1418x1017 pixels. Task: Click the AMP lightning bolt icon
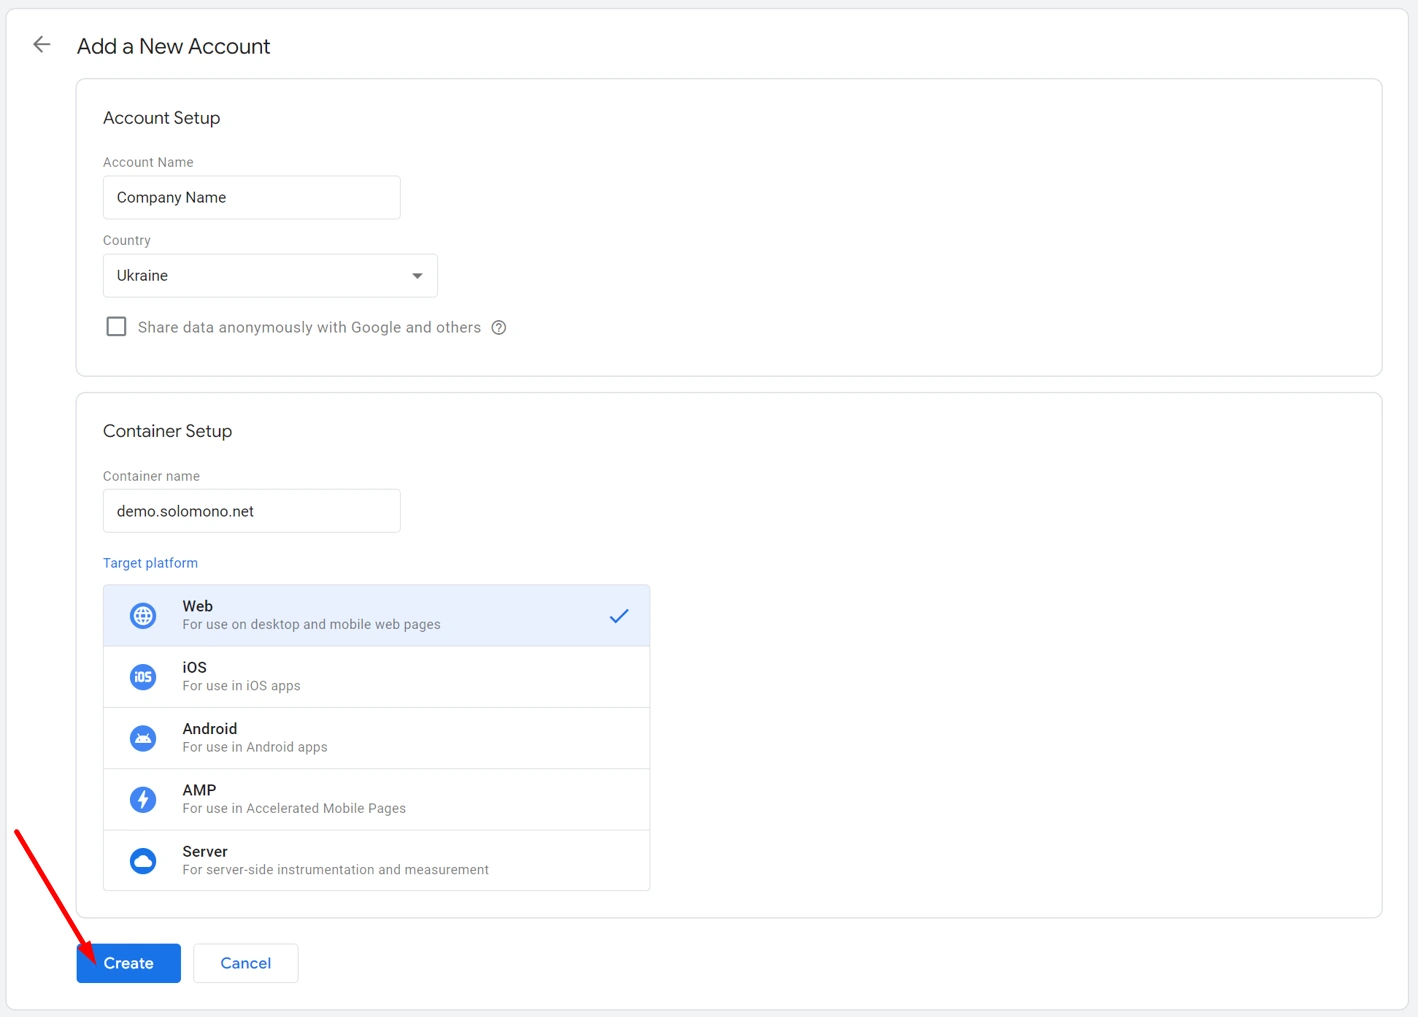pyautogui.click(x=143, y=800)
